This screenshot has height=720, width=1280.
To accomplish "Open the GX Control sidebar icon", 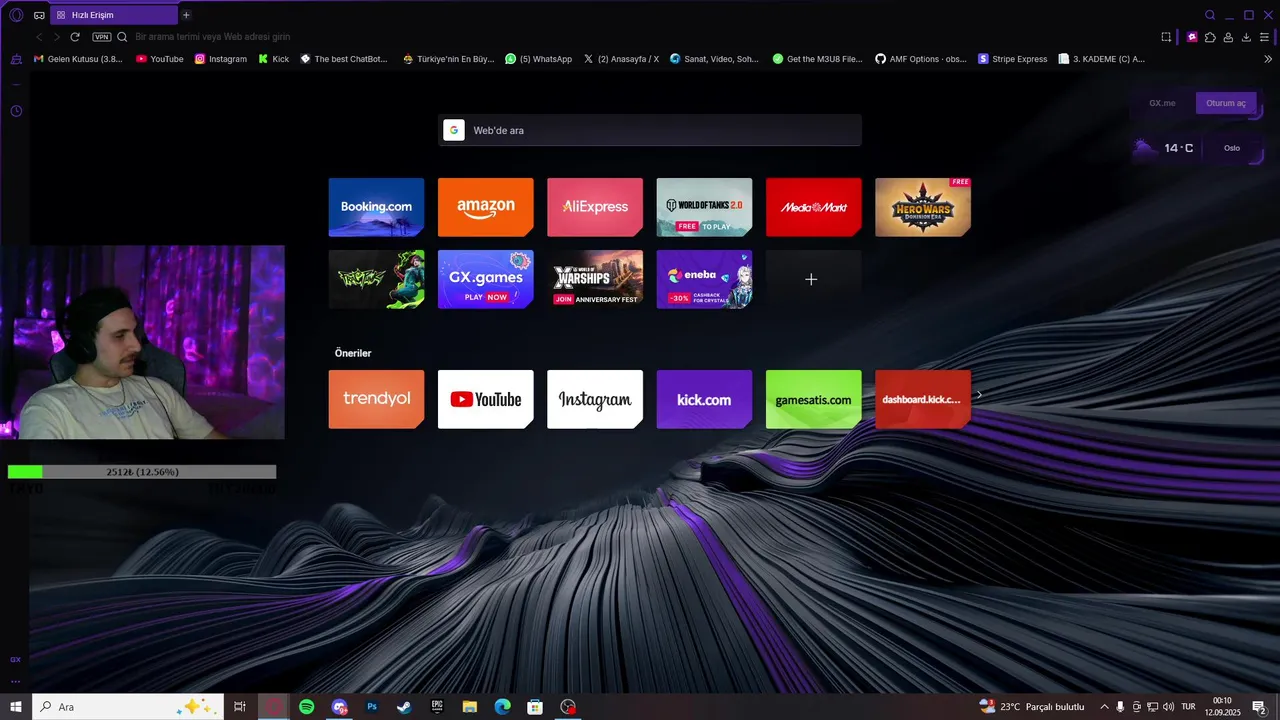I will coord(15,659).
